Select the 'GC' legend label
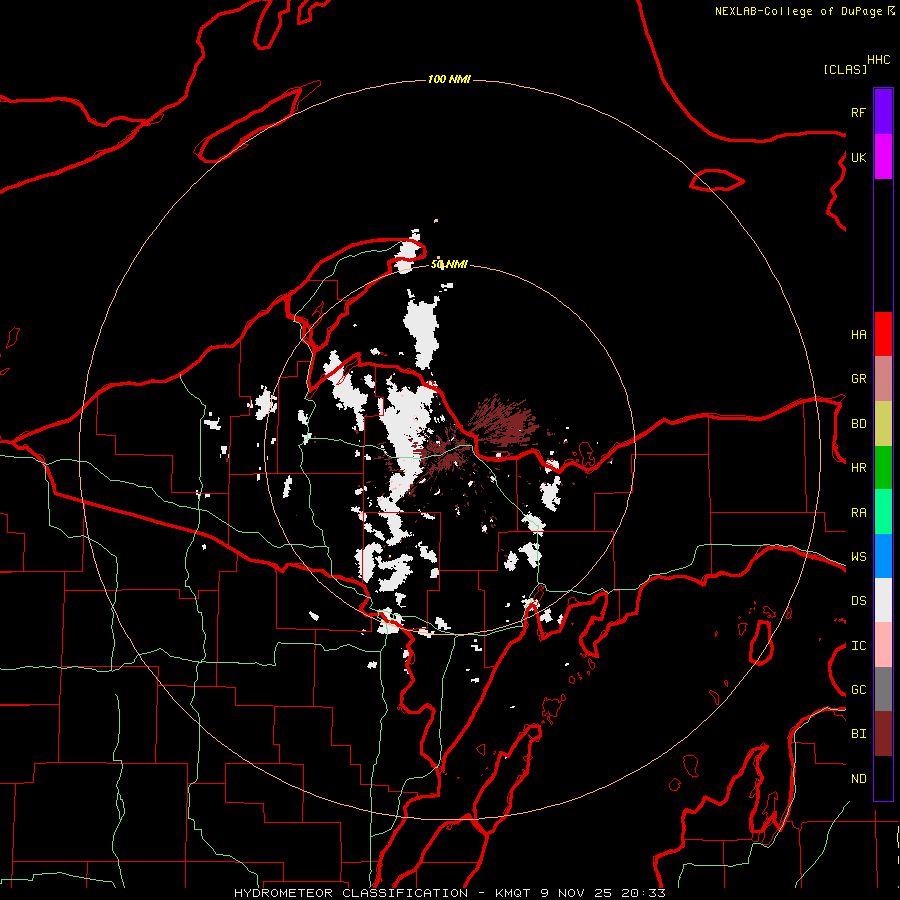The height and width of the screenshot is (900, 900). pos(858,690)
